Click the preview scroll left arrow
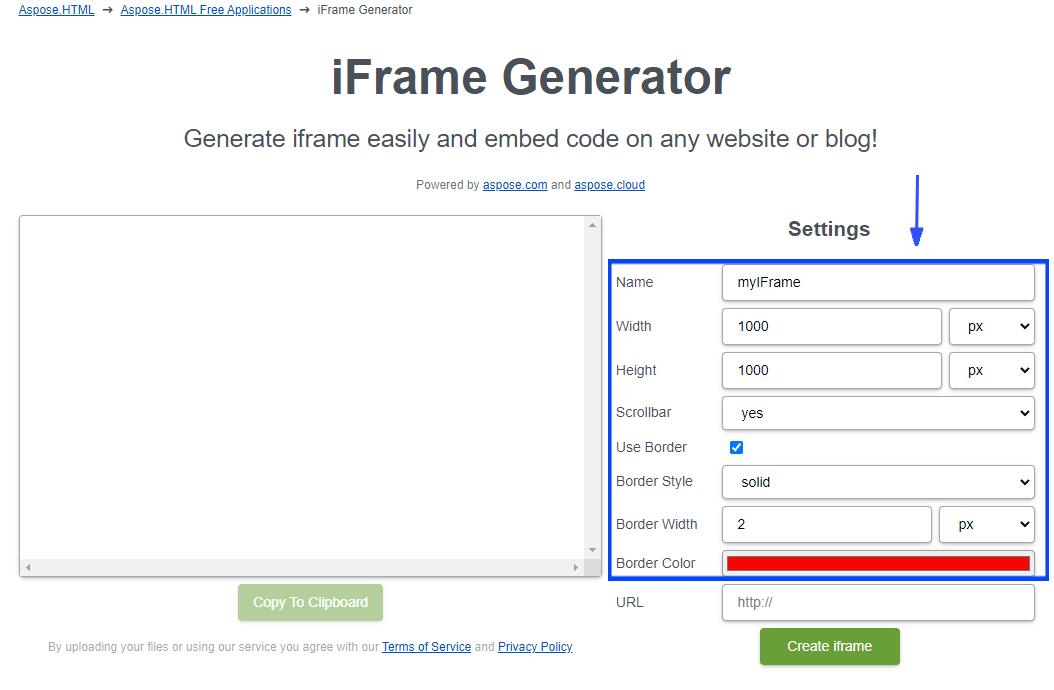 [28, 568]
